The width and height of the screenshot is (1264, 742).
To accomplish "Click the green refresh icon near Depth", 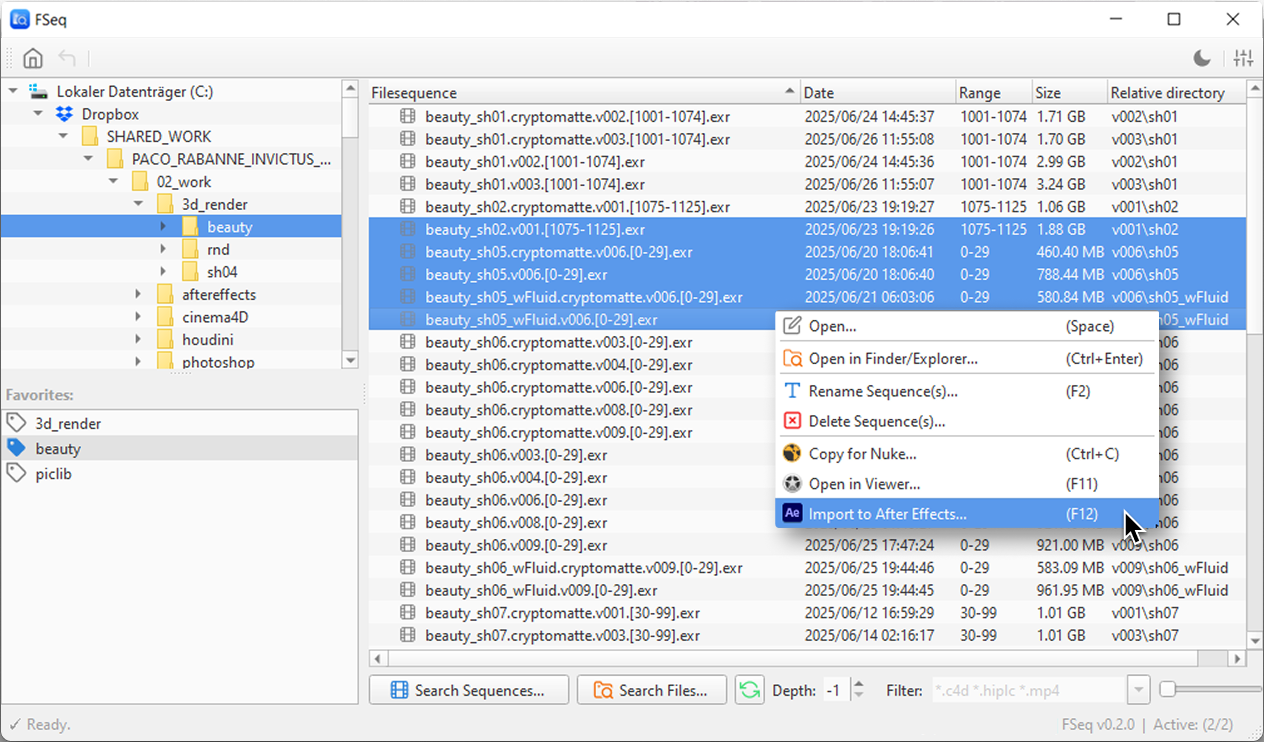I will (x=749, y=690).
